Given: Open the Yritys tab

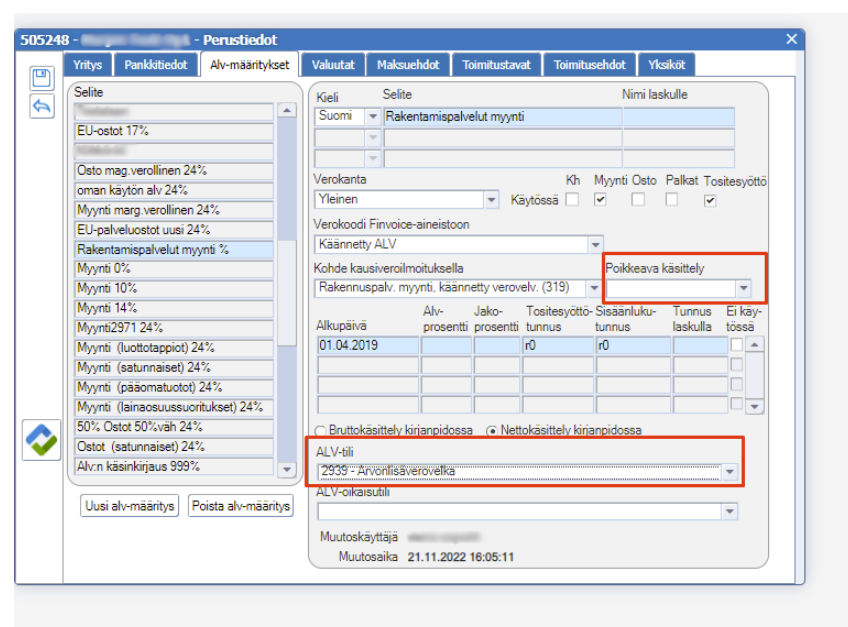Looking at the screenshot, I should (87, 65).
